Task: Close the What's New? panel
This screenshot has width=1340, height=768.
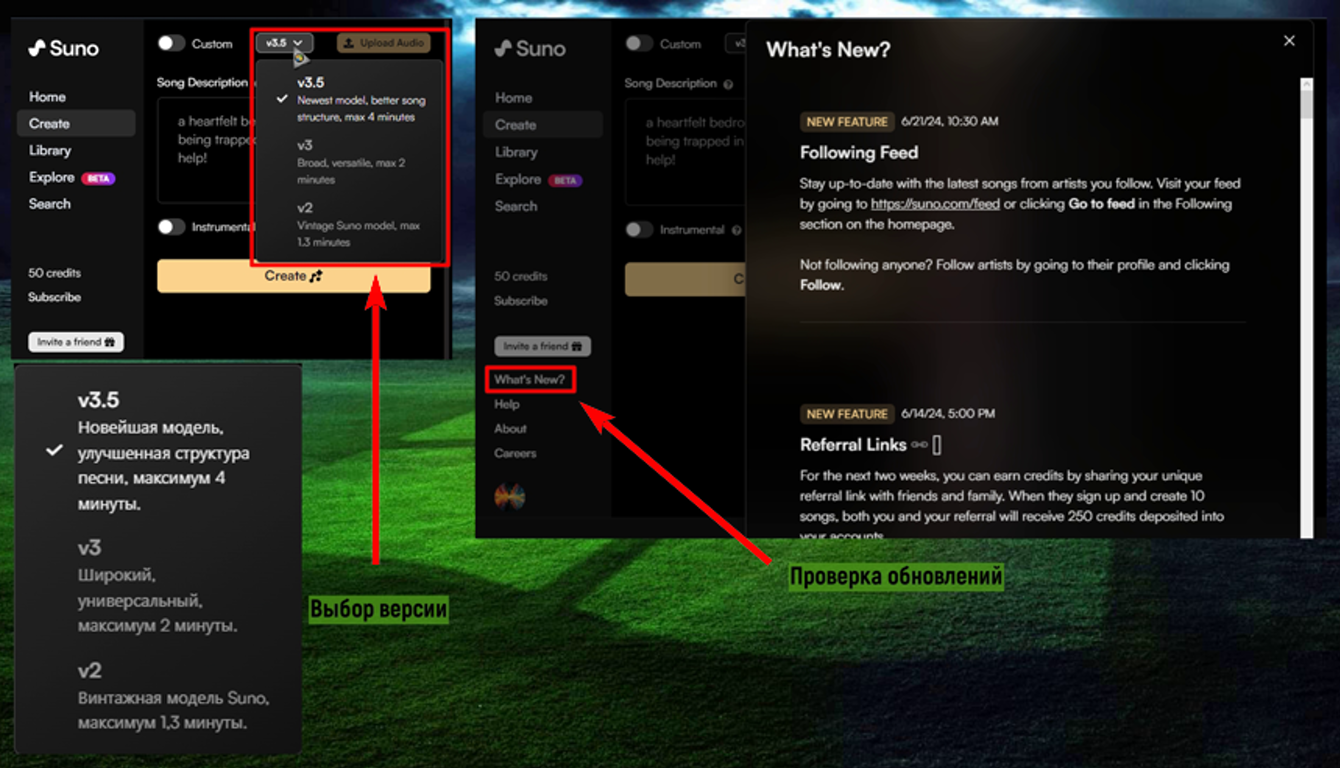Action: coord(1289,41)
